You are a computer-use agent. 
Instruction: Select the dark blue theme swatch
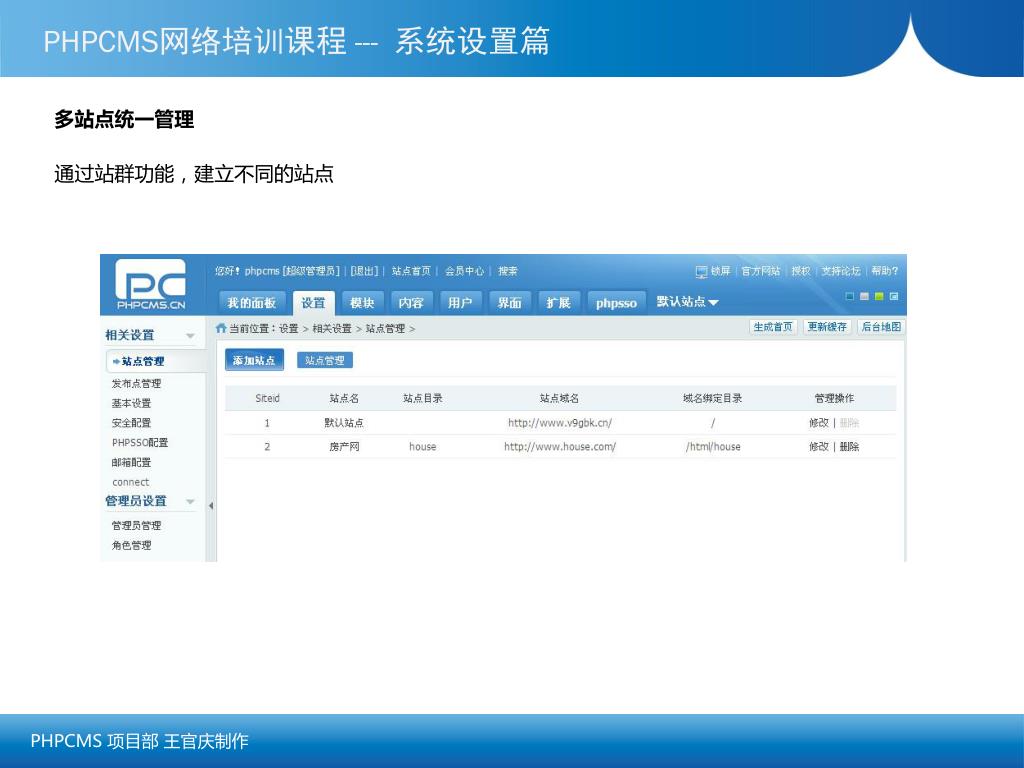click(850, 296)
